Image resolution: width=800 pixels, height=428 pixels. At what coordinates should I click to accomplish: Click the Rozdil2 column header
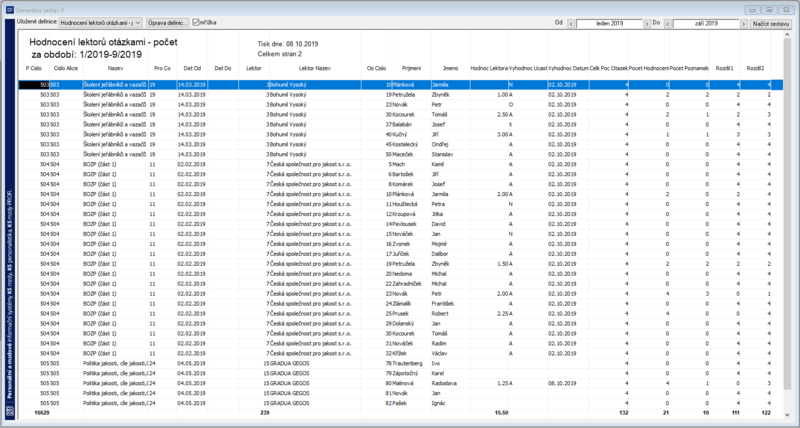(x=755, y=68)
